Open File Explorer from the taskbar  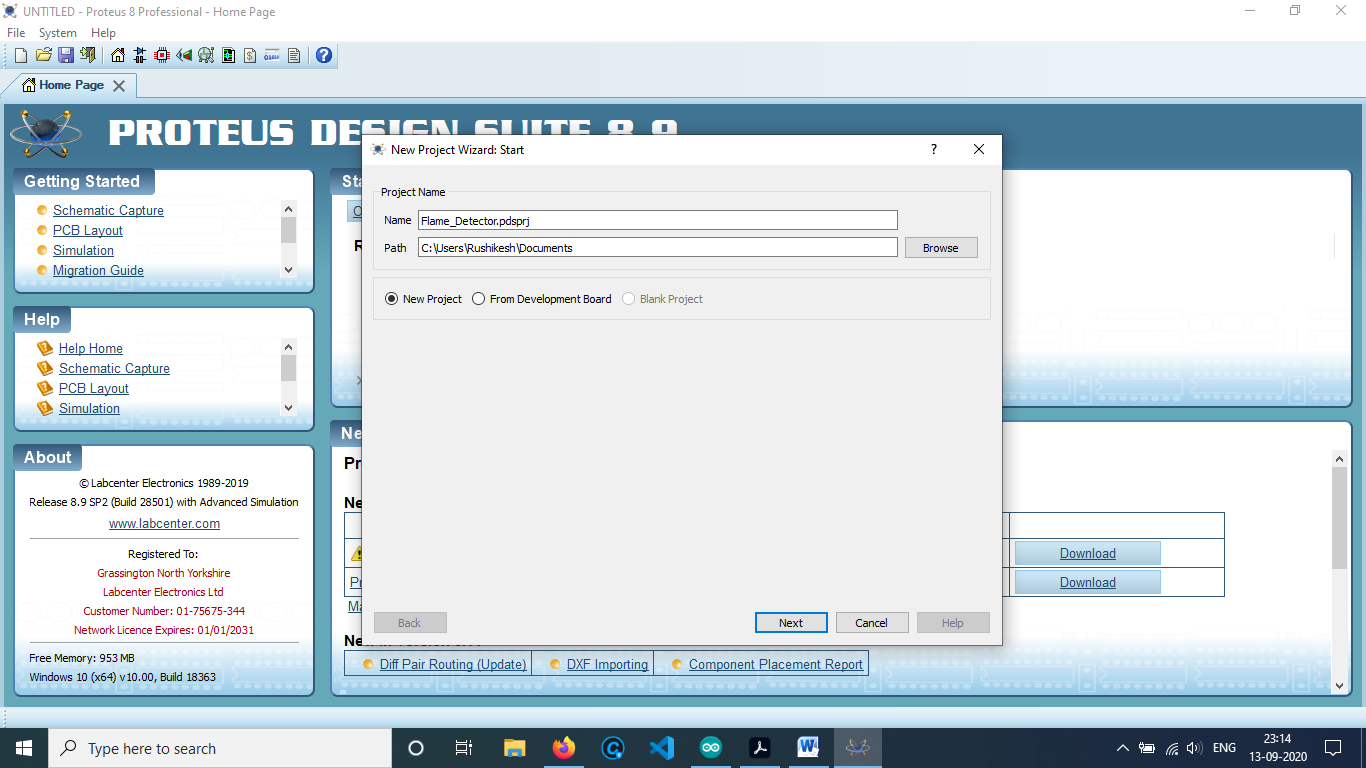click(x=514, y=748)
